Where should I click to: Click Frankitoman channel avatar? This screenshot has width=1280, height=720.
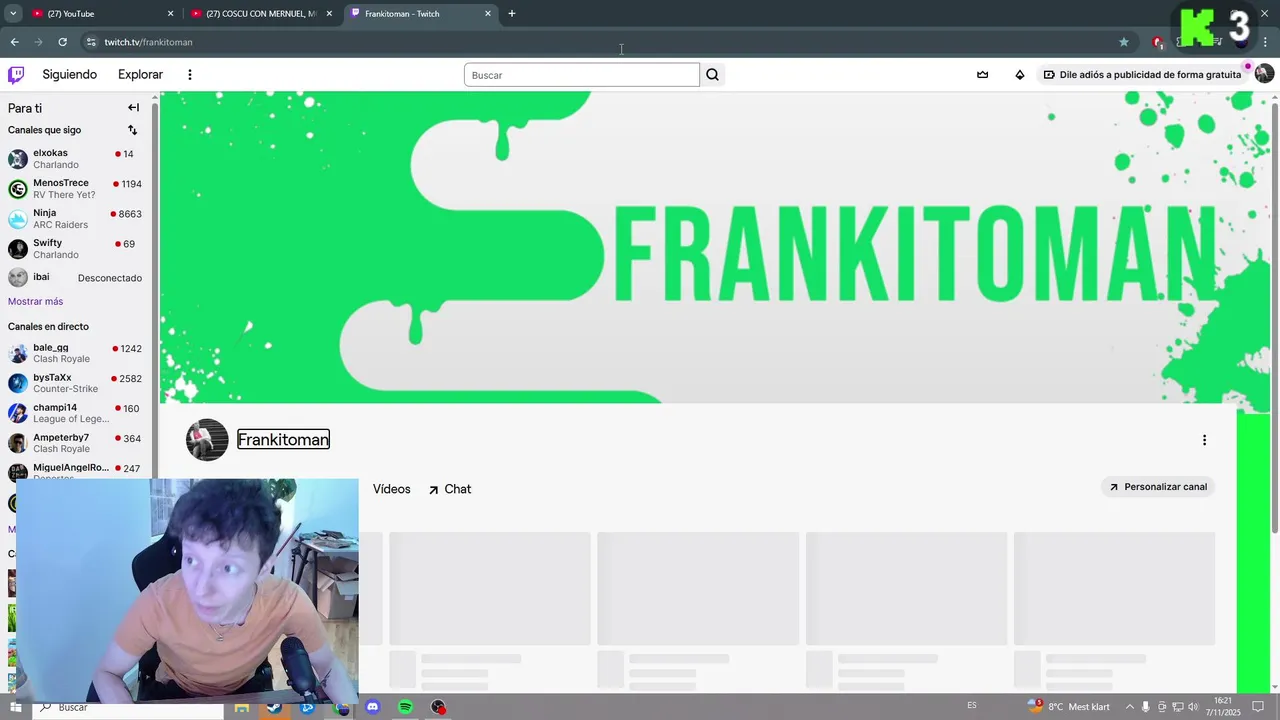(x=207, y=440)
